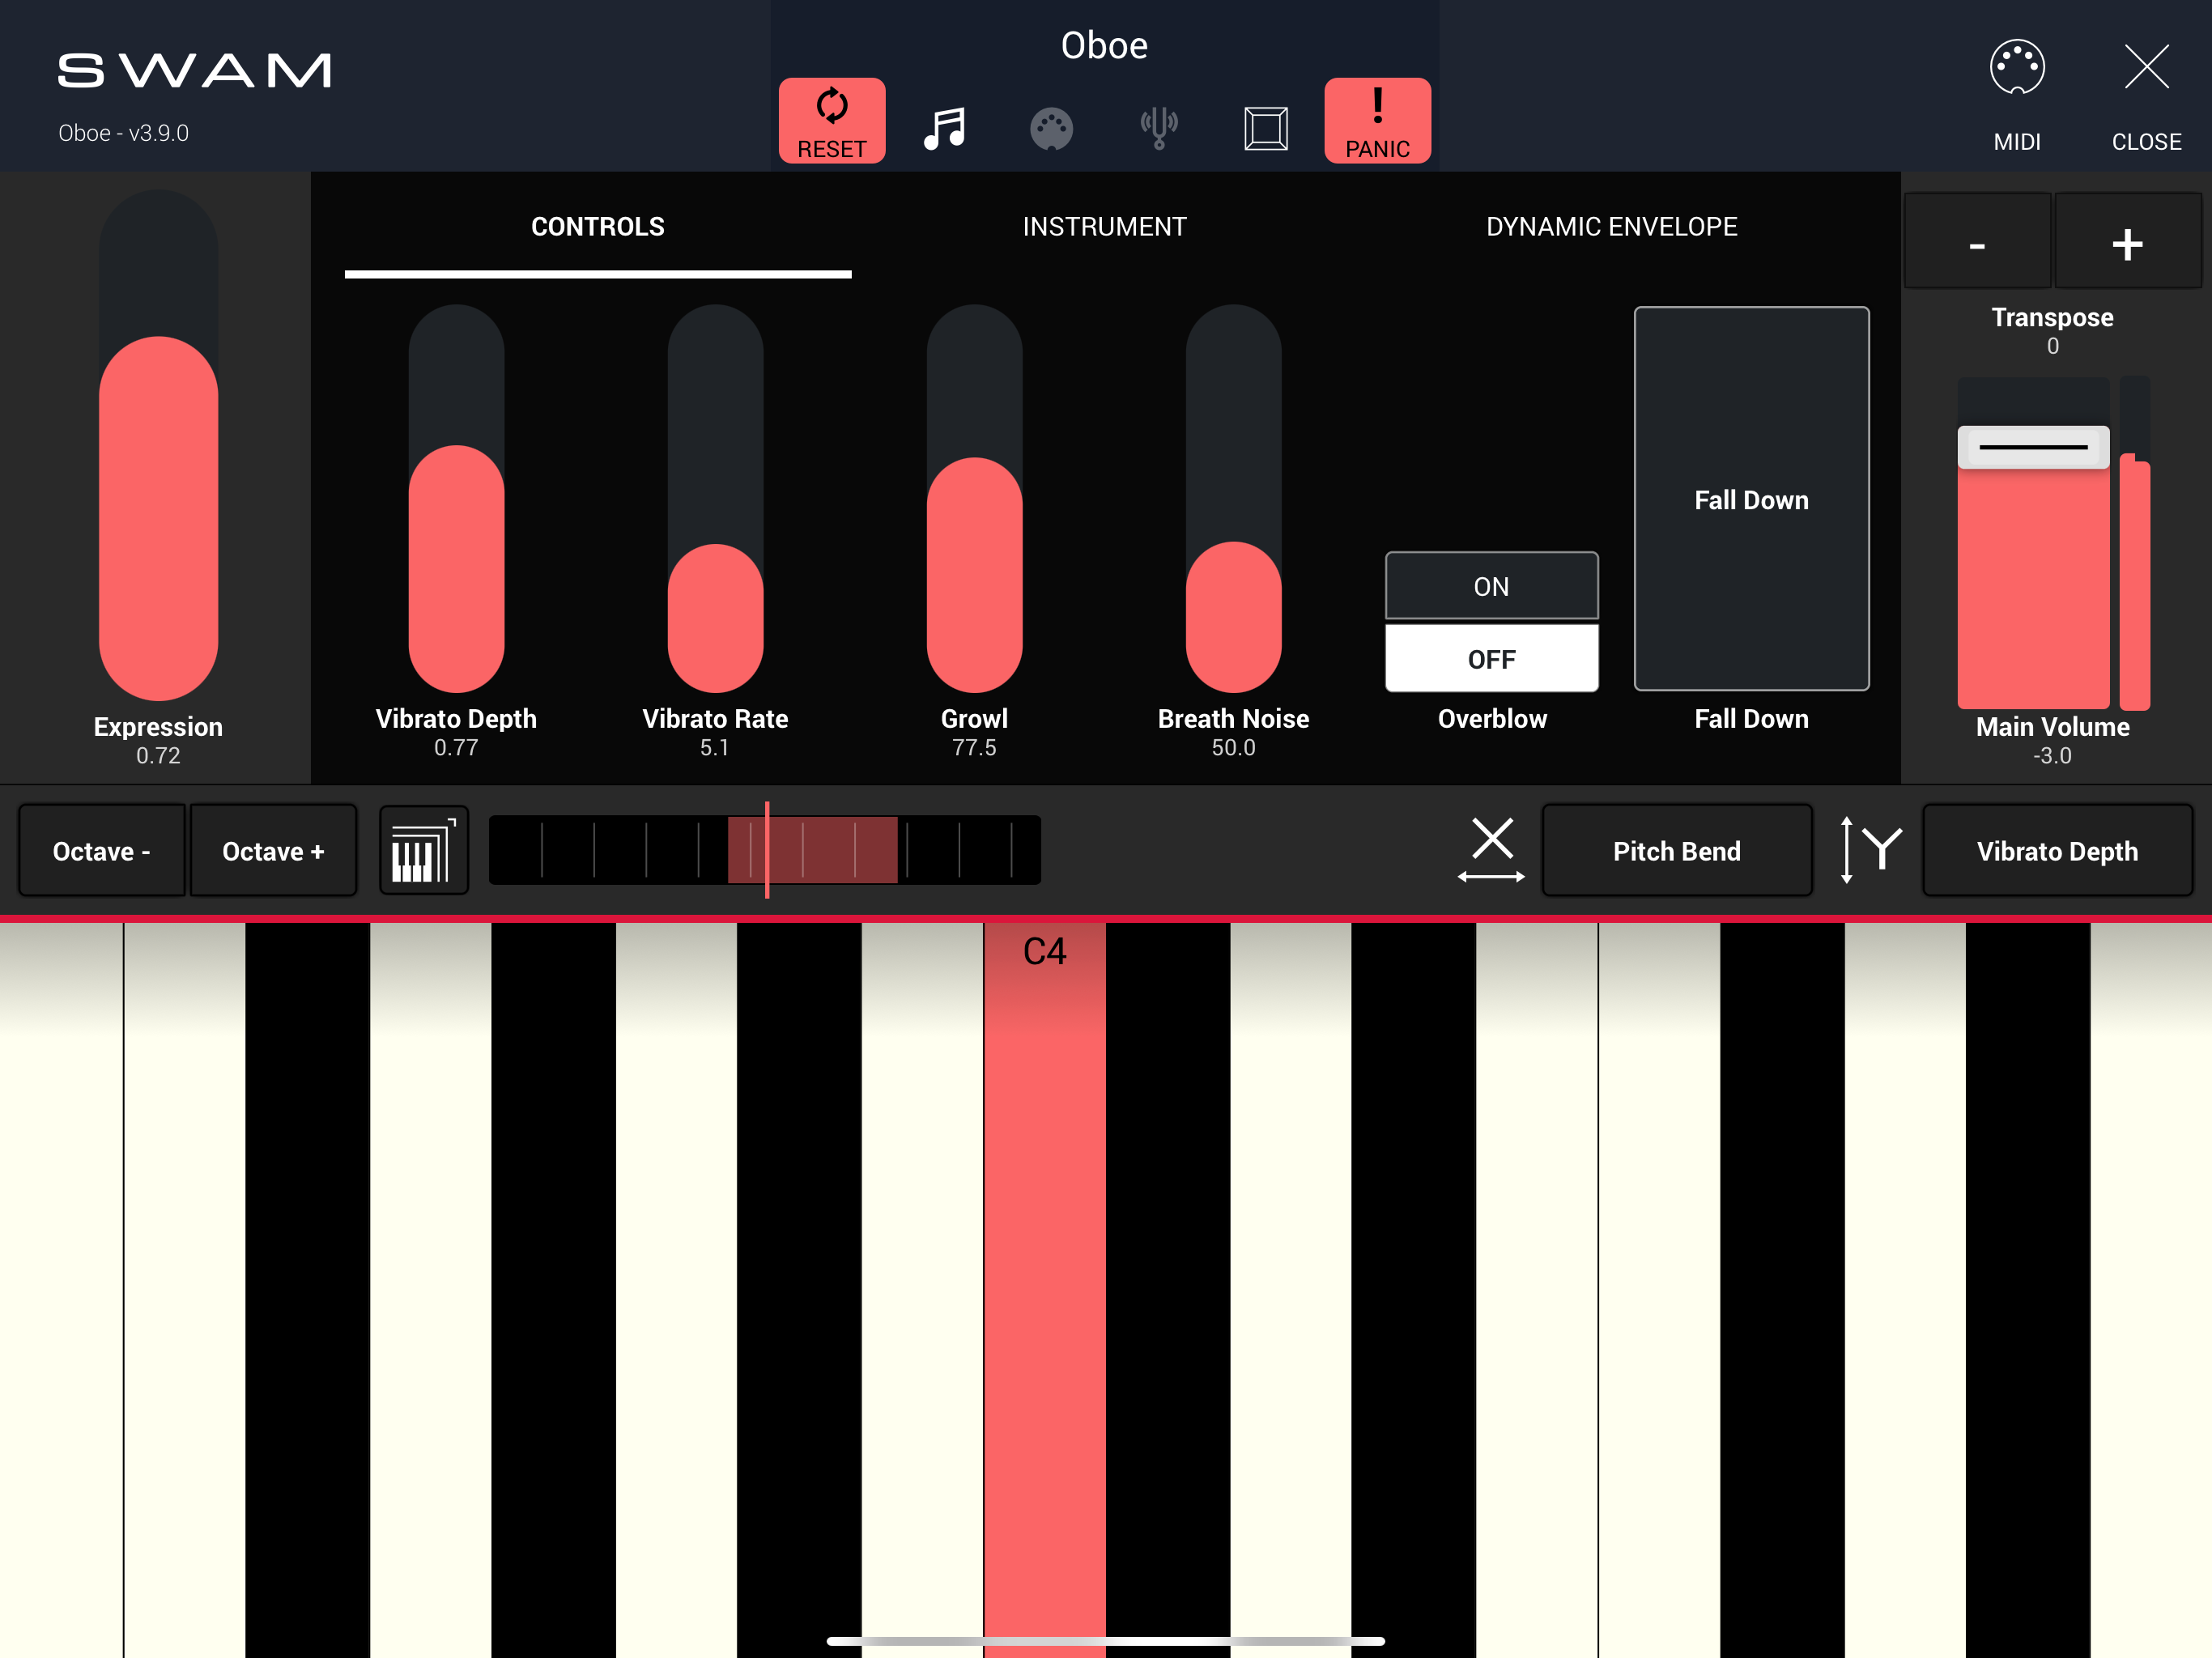Open the DYNAMIC ENVELOPE tab
Viewport: 2212px width, 1658px height.
coord(1611,227)
